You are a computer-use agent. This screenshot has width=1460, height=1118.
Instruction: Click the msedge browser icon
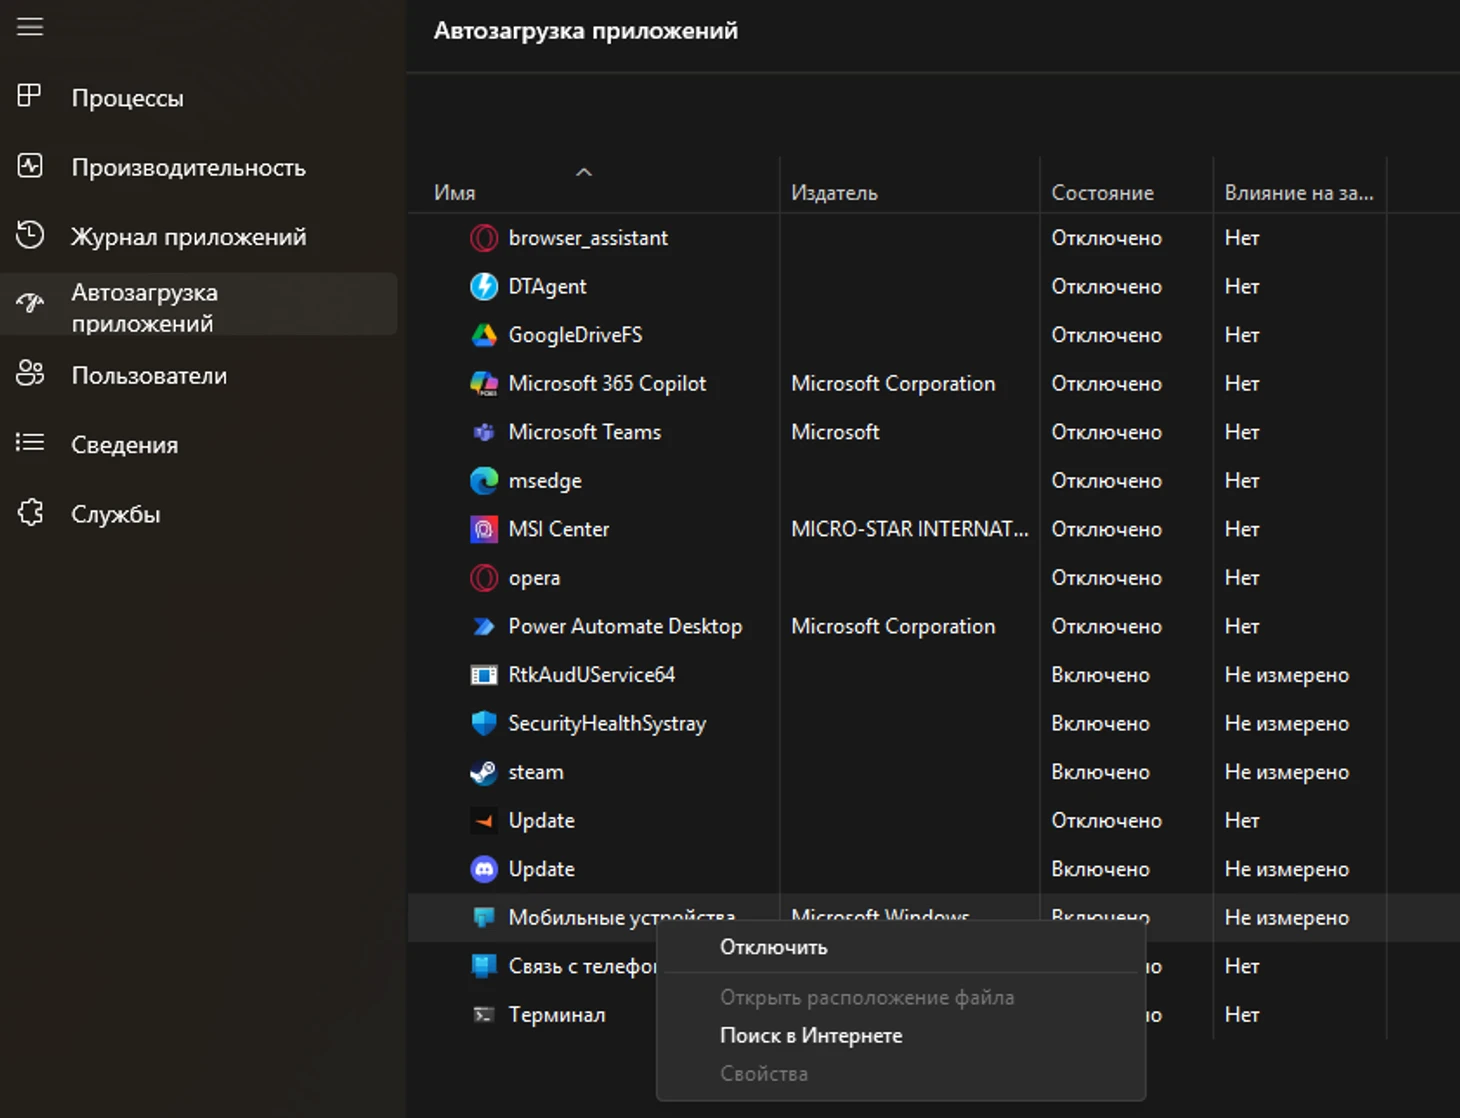pos(484,481)
